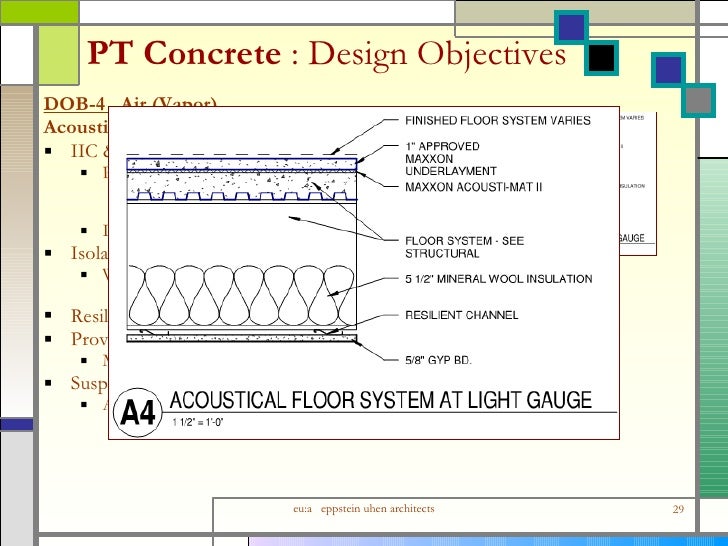The width and height of the screenshot is (728, 546).
Task: Select the partially hidden 'Acousti' subheading
Action: click(76, 127)
